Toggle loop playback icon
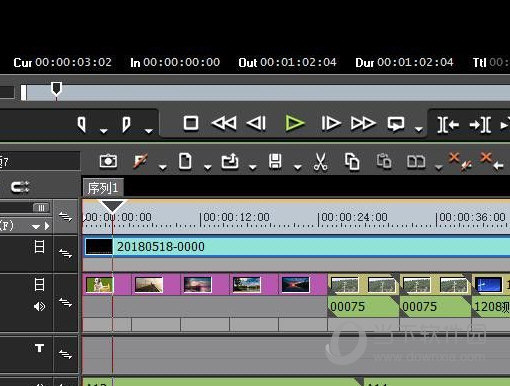This screenshot has width=510, height=386. click(x=396, y=123)
